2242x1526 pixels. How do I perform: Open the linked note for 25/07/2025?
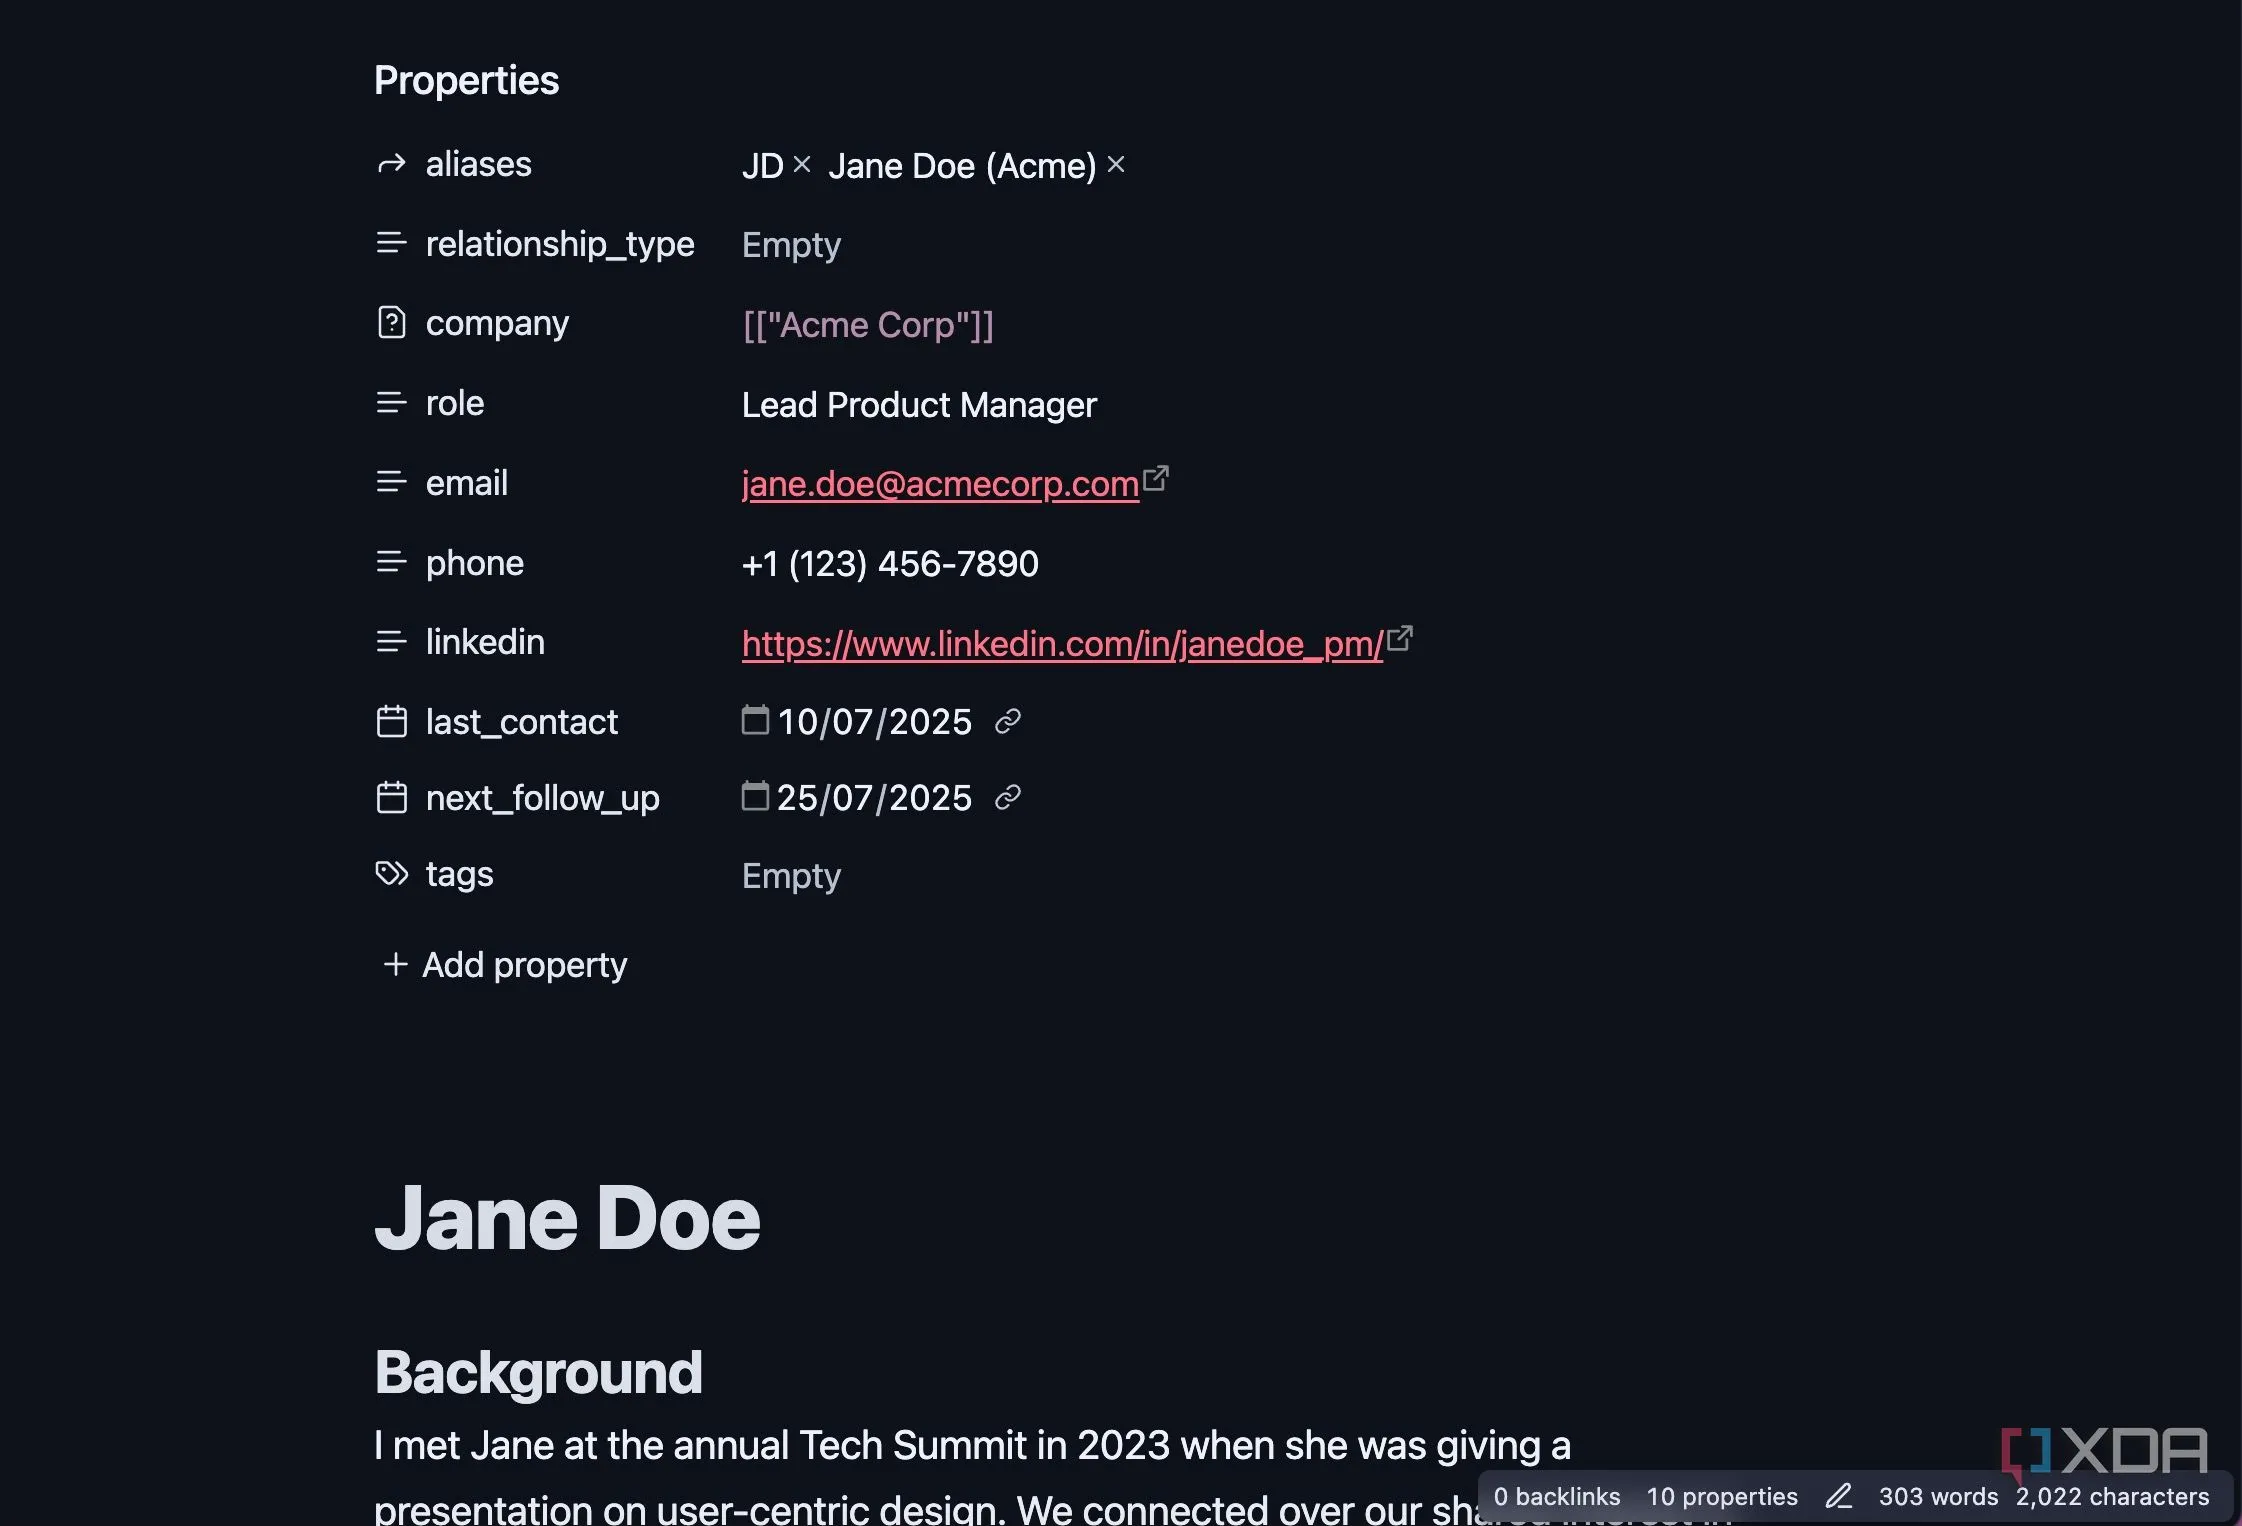pyautogui.click(x=1008, y=797)
